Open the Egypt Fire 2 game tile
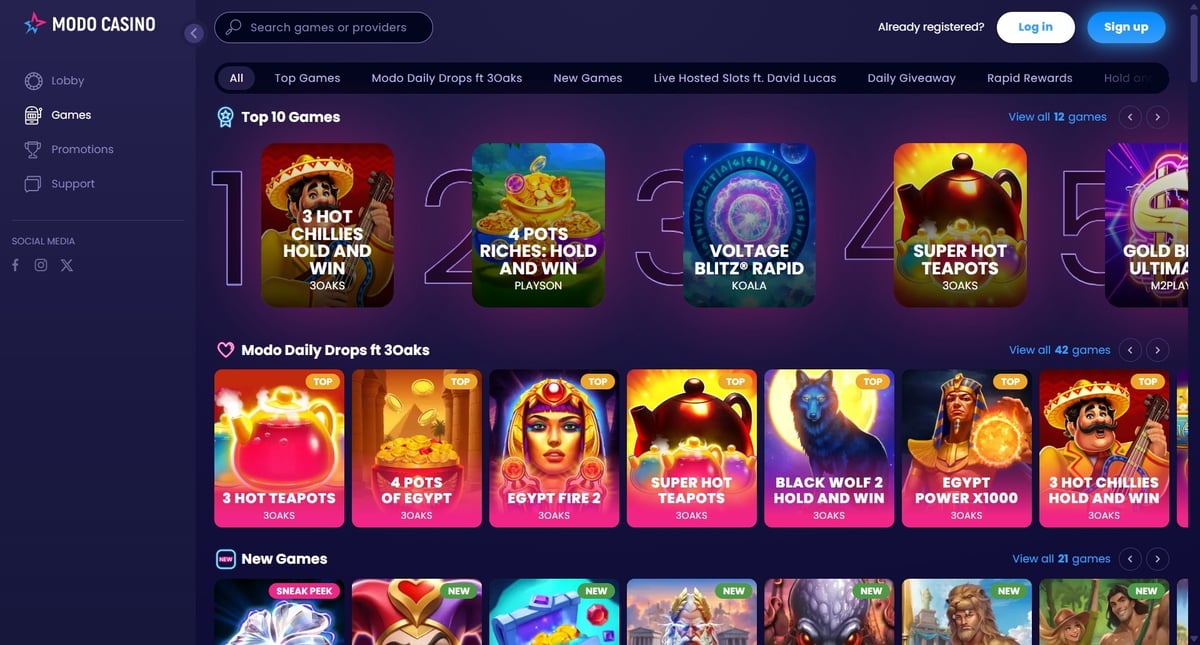Viewport: 1200px width, 645px height. pyautogui.click(x=554, y=449)
